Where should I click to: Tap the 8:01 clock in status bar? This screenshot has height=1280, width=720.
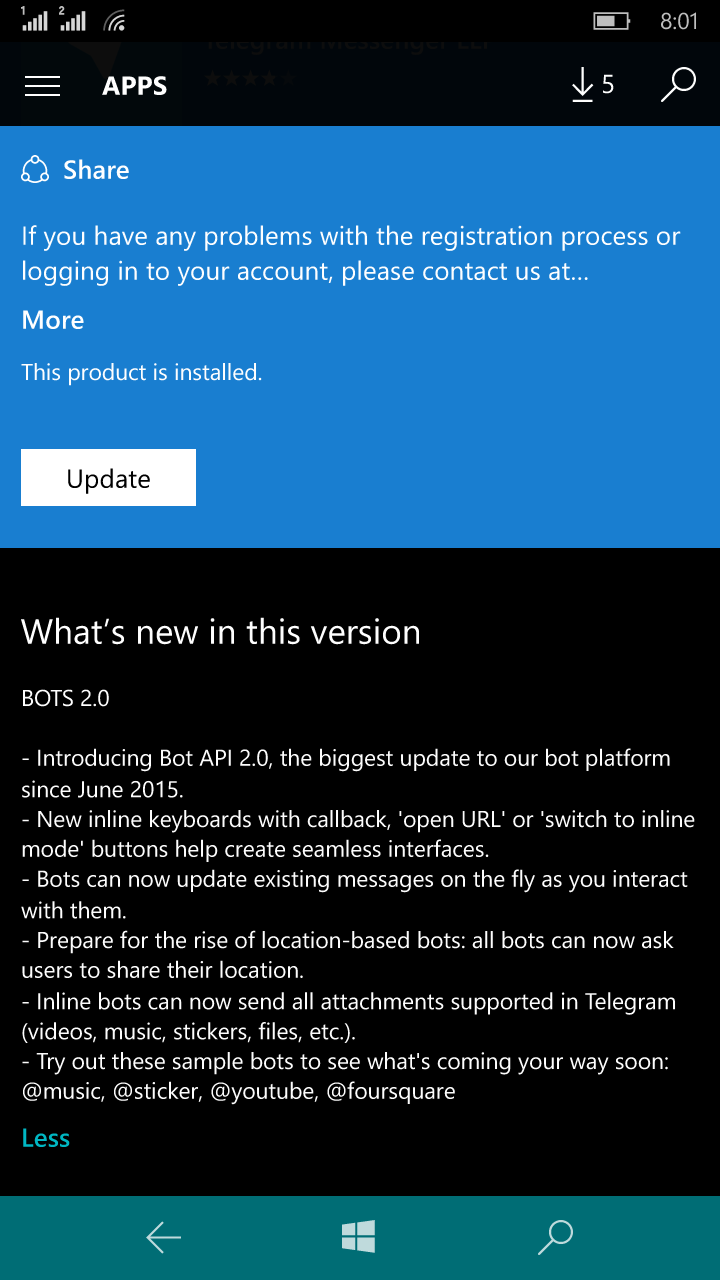[x=679, y=21]
